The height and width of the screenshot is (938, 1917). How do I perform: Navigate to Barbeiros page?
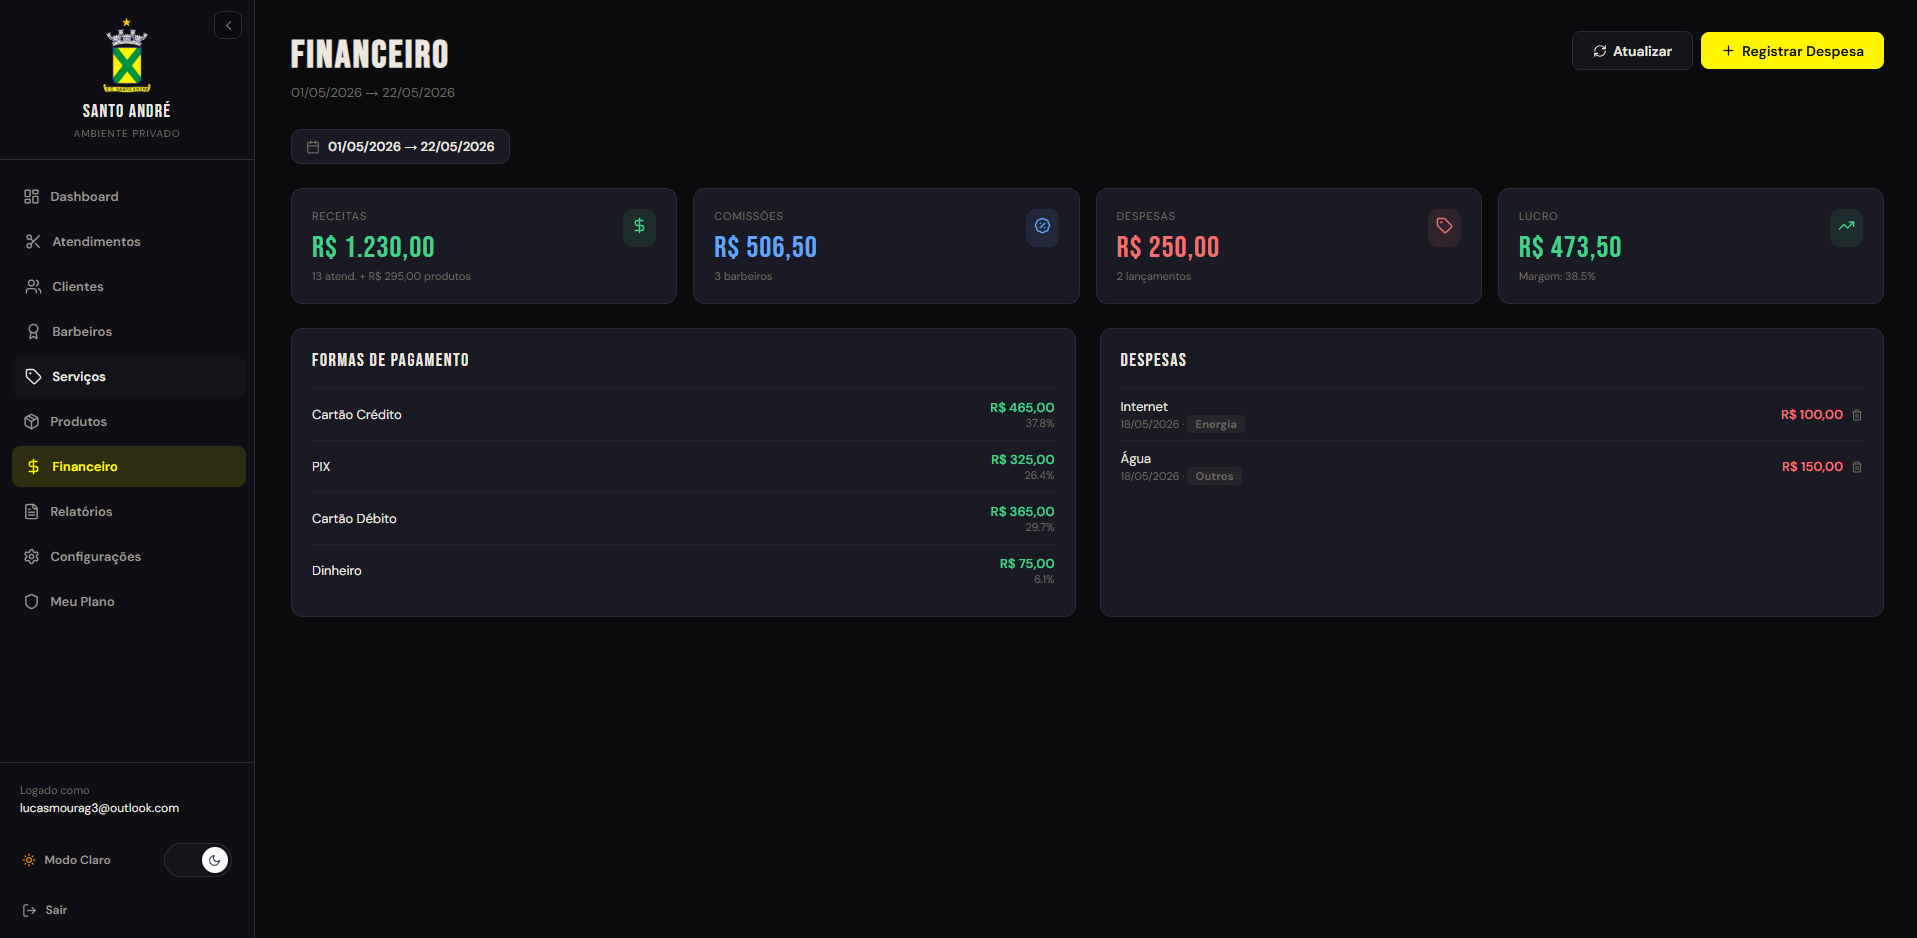[x=129, y=332]
